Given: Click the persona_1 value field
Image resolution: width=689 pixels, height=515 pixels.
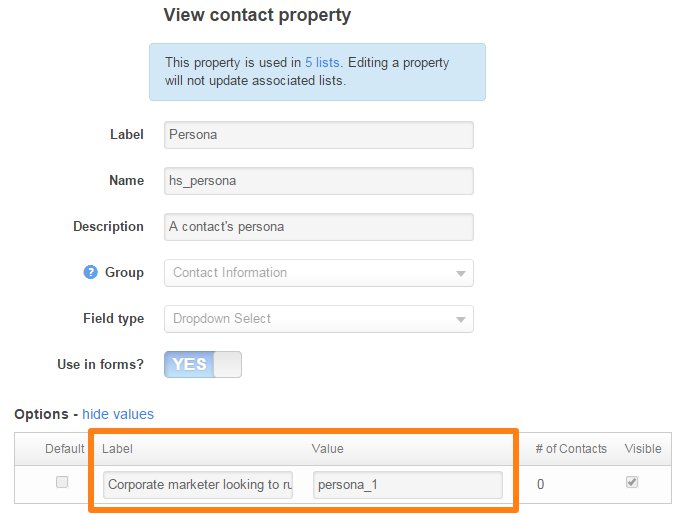Looking at the screenshot, I should point(407,485).
